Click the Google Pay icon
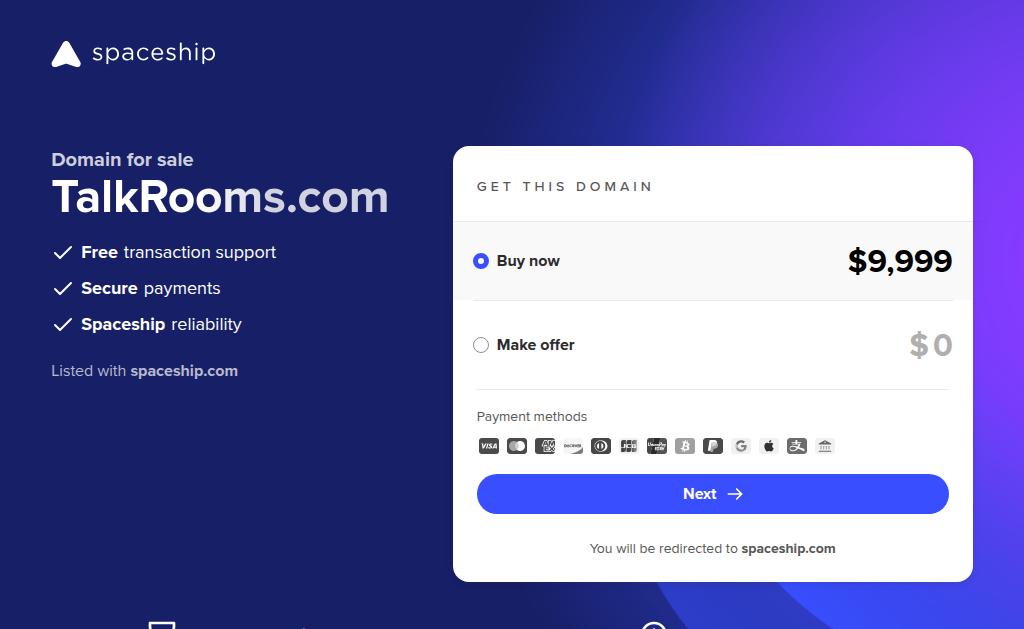Viewport: 1024px width, 629px height. click(741, 446)
